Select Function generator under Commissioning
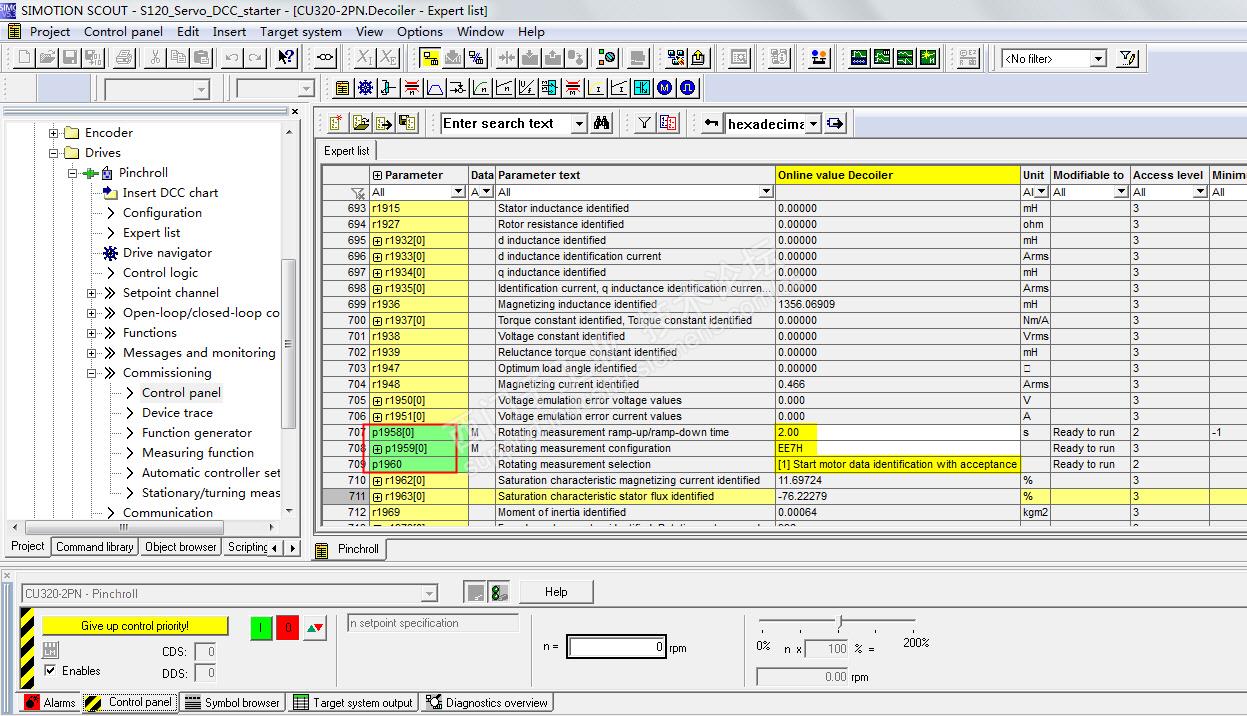1247x716 pixels. tap(197, 433)
